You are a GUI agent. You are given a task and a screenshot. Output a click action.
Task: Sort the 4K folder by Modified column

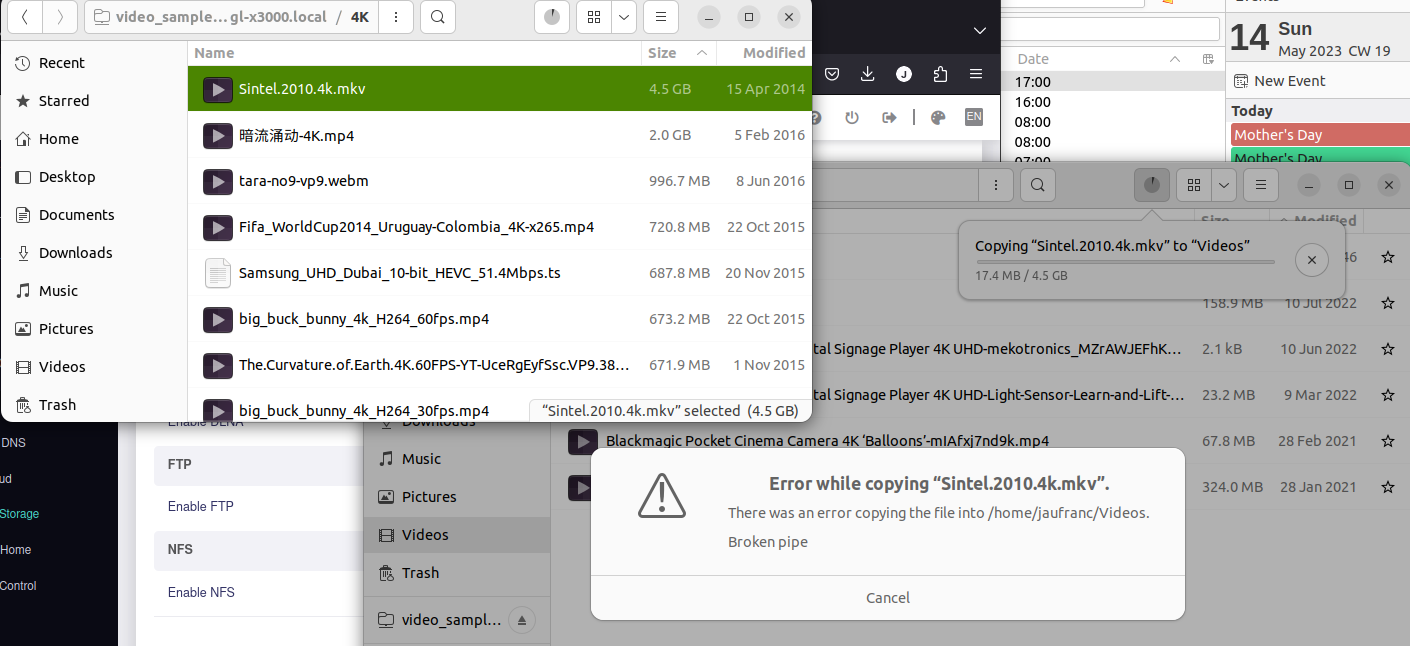tap(765, 53)
